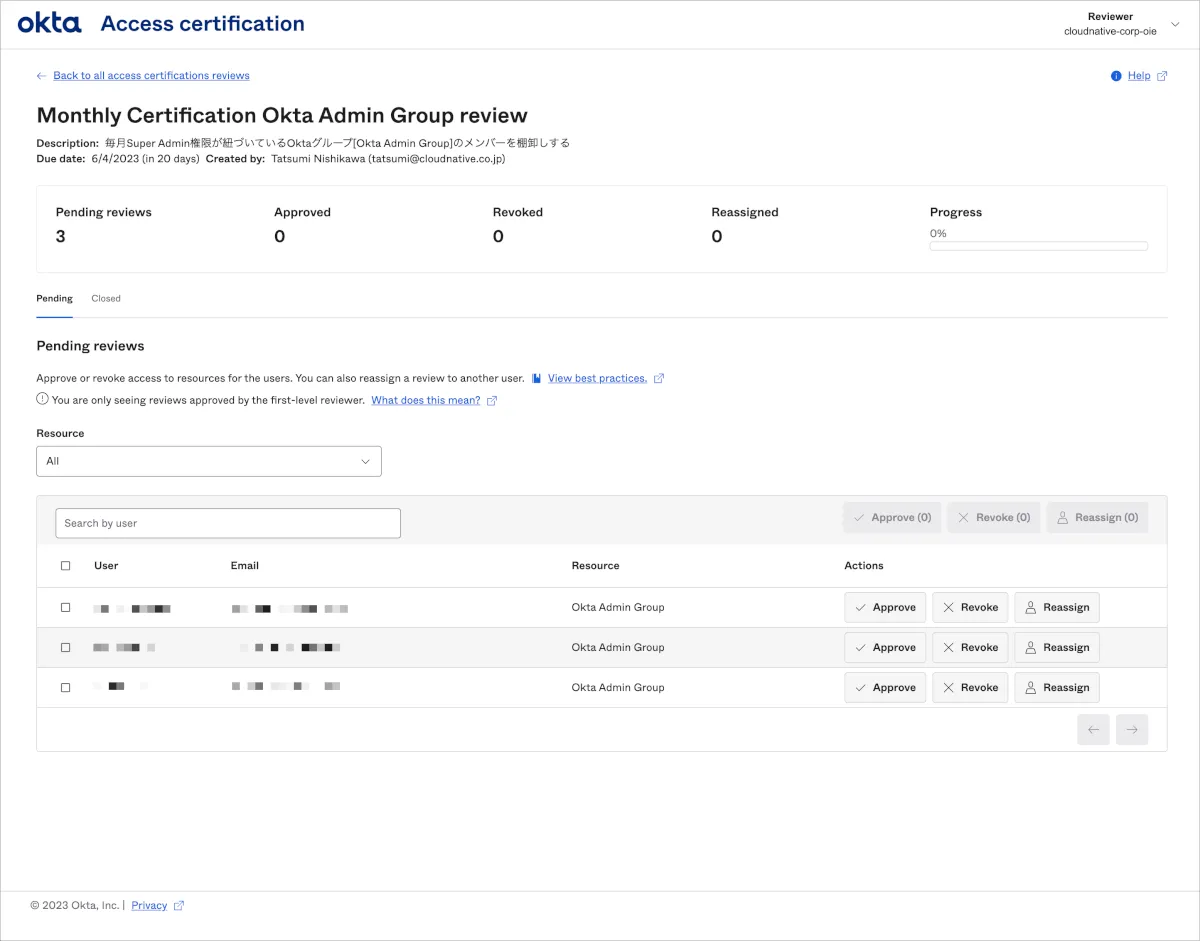Click the blue Help info icon

(x=1116, y=76)
